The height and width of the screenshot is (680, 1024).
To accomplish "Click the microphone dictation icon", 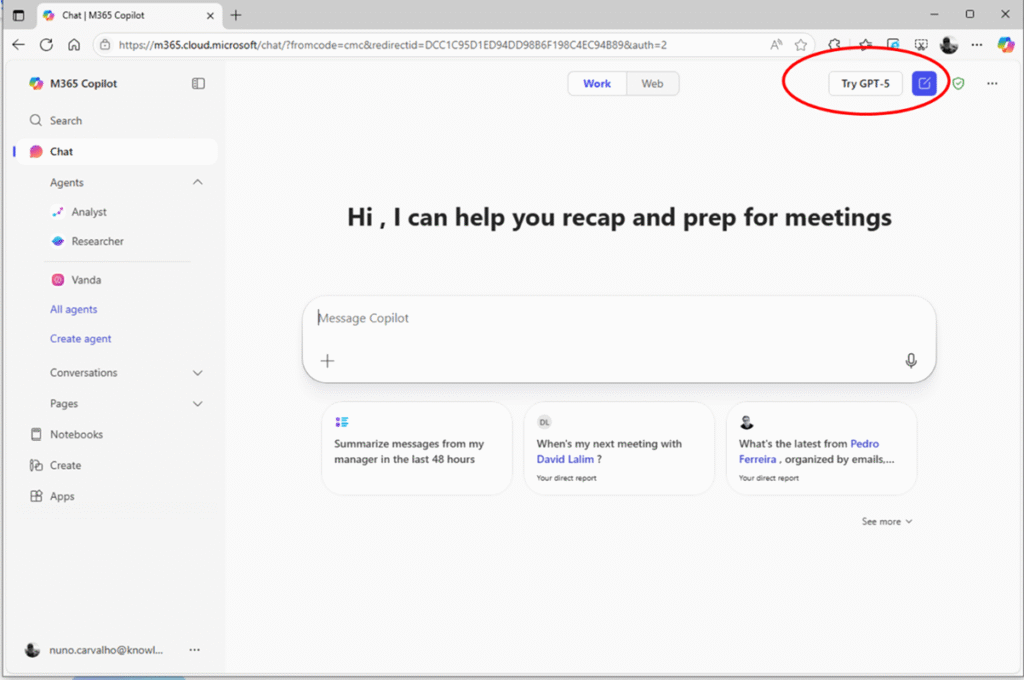I will point(911,361).
